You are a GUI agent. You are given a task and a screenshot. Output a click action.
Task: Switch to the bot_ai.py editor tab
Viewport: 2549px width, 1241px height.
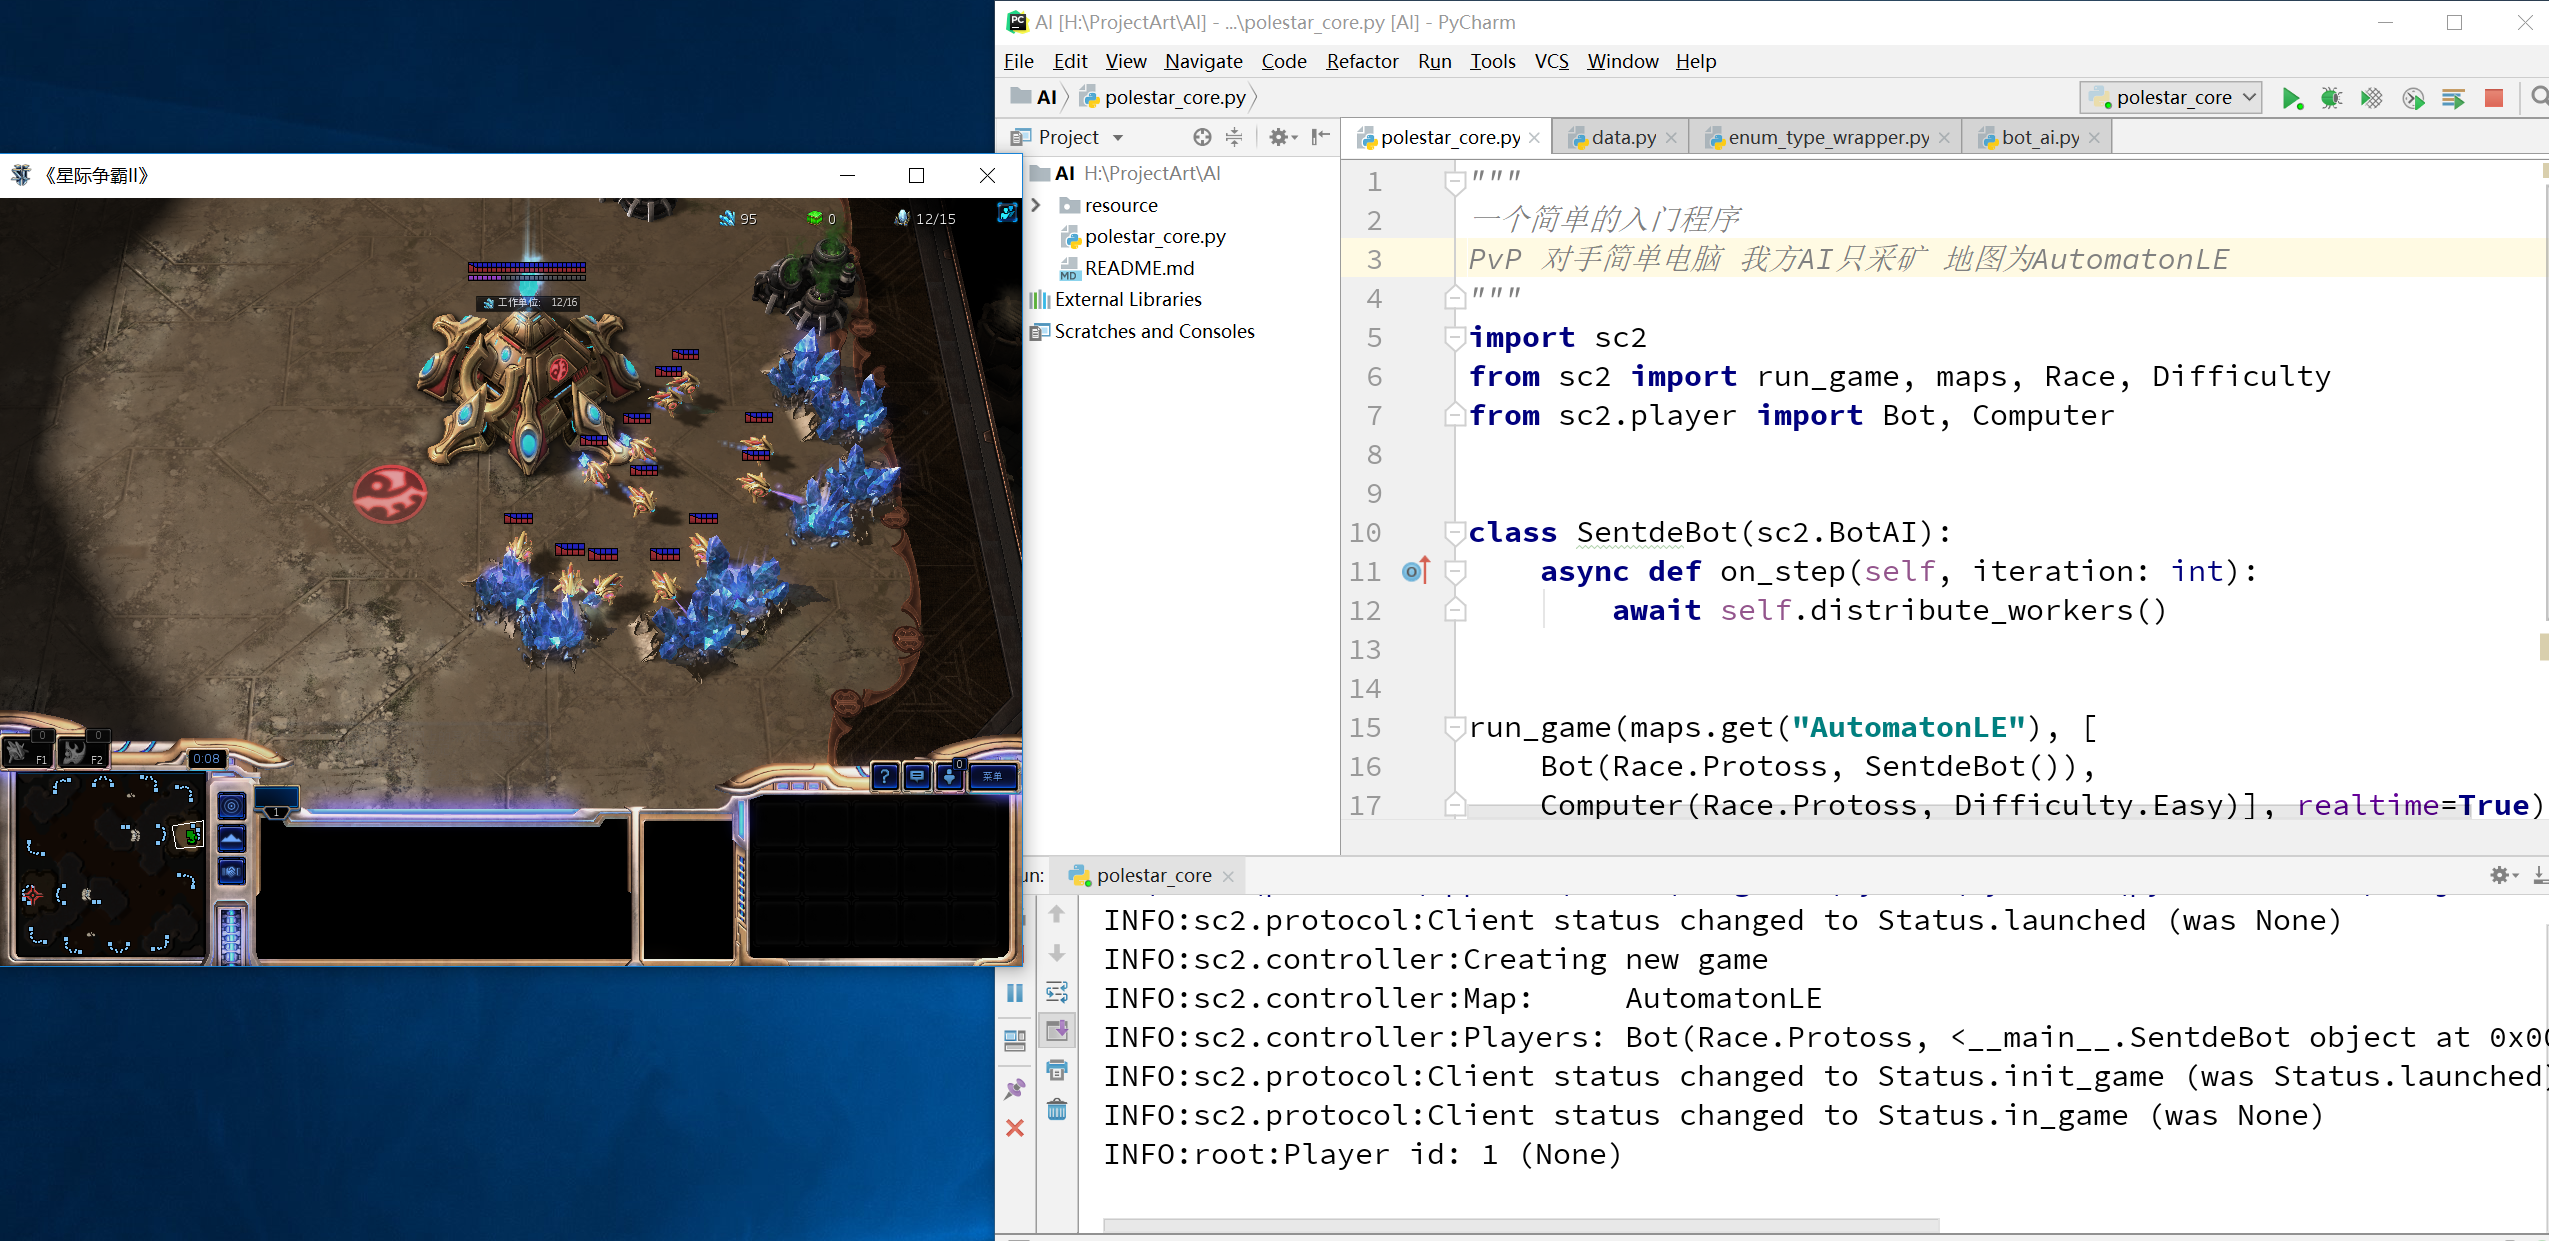pos(2039,137)
